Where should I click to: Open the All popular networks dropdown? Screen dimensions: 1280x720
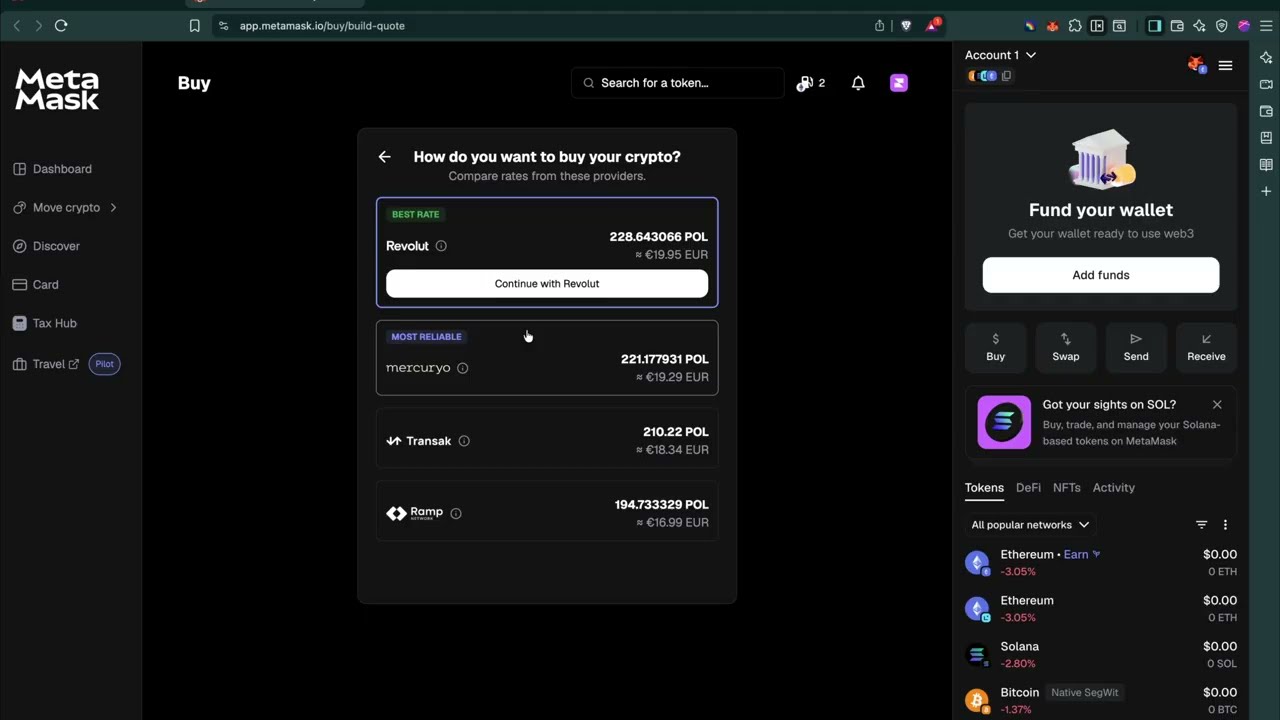[x=1029, y=525]
